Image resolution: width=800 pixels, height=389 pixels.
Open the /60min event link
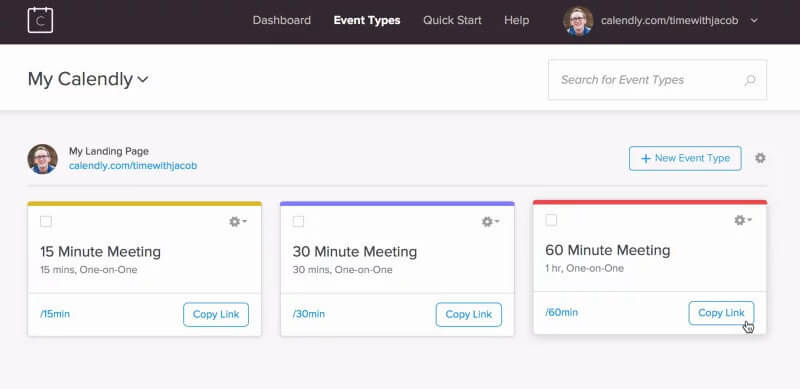tap(562, 312)
